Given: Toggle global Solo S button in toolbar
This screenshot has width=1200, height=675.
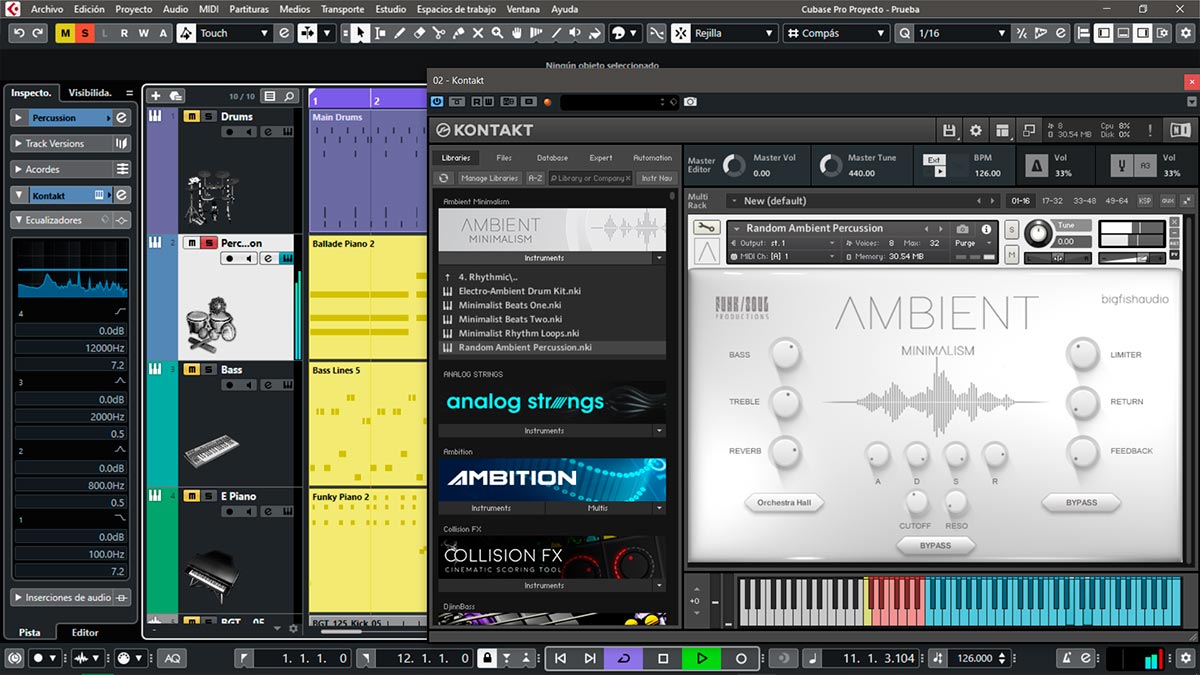Looking at the screenshot, I should point(84,33).
